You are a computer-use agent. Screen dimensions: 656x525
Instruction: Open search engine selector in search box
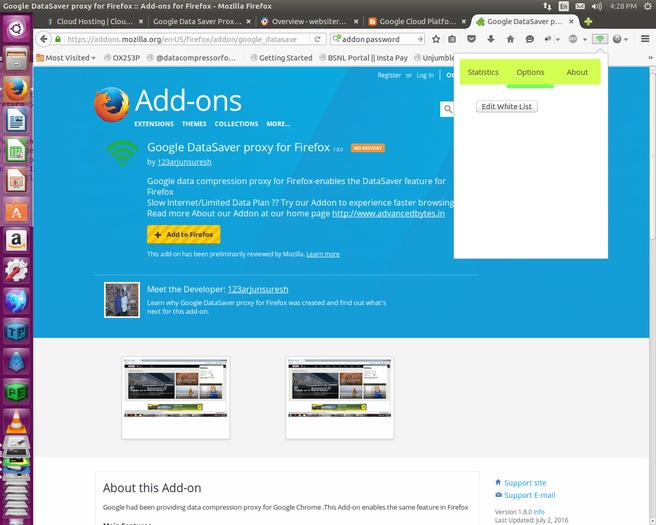click(x=336, y=39)
